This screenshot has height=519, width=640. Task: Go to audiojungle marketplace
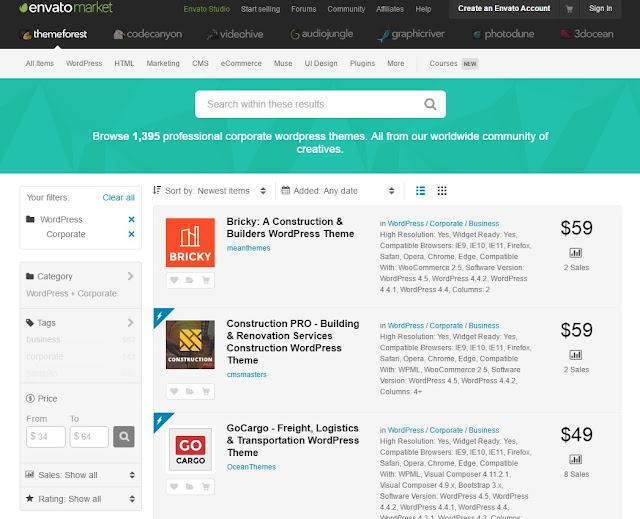[x=321, y=34]
